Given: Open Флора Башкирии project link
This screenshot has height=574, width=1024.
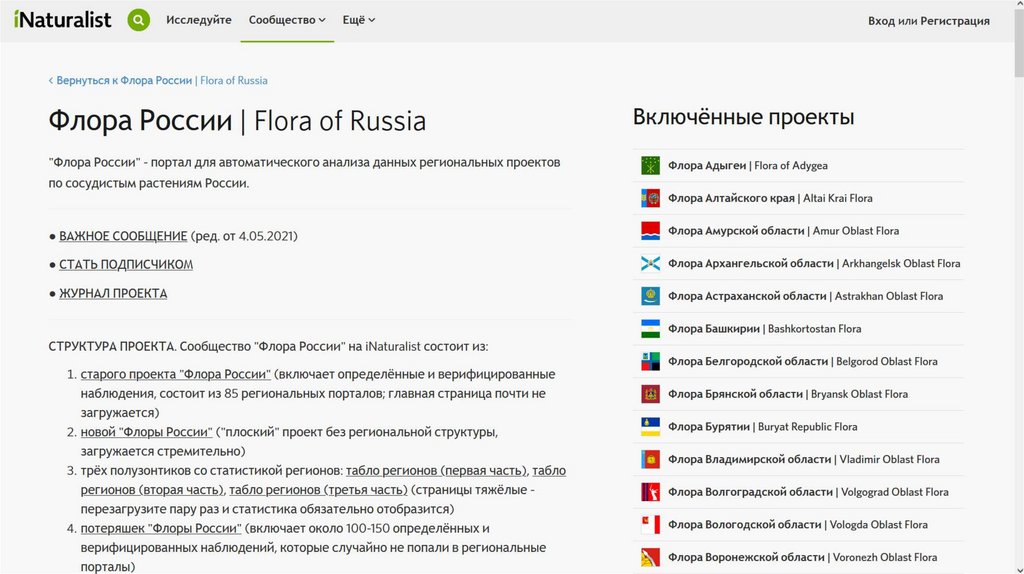Looking at the screenshot, I should pyautogui.click(x=764, y=329).
